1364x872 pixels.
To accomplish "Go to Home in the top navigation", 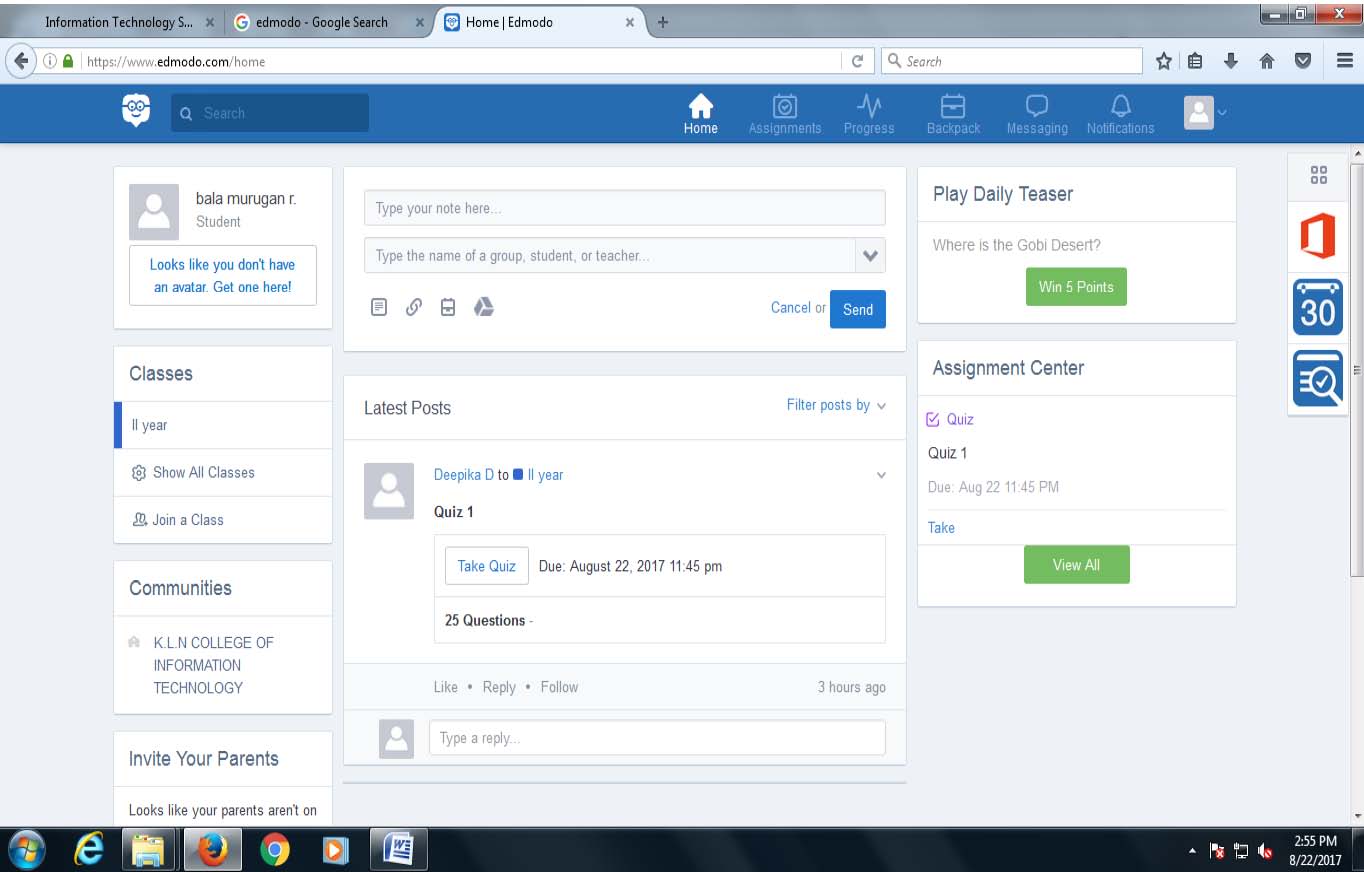I will click(700, 113).
